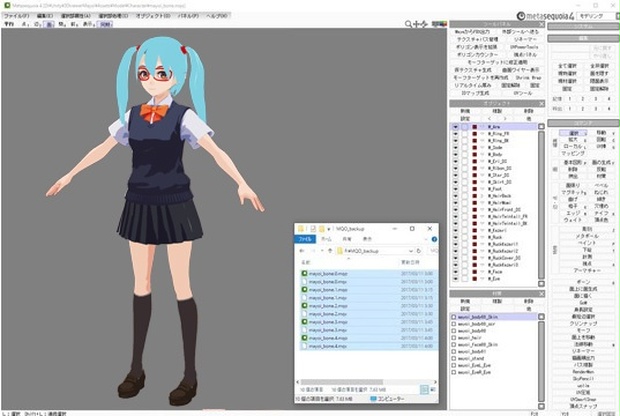Open the ヘルプ(H) menu
The height and width of the screenshot is (416, 620).
[217, 16]
